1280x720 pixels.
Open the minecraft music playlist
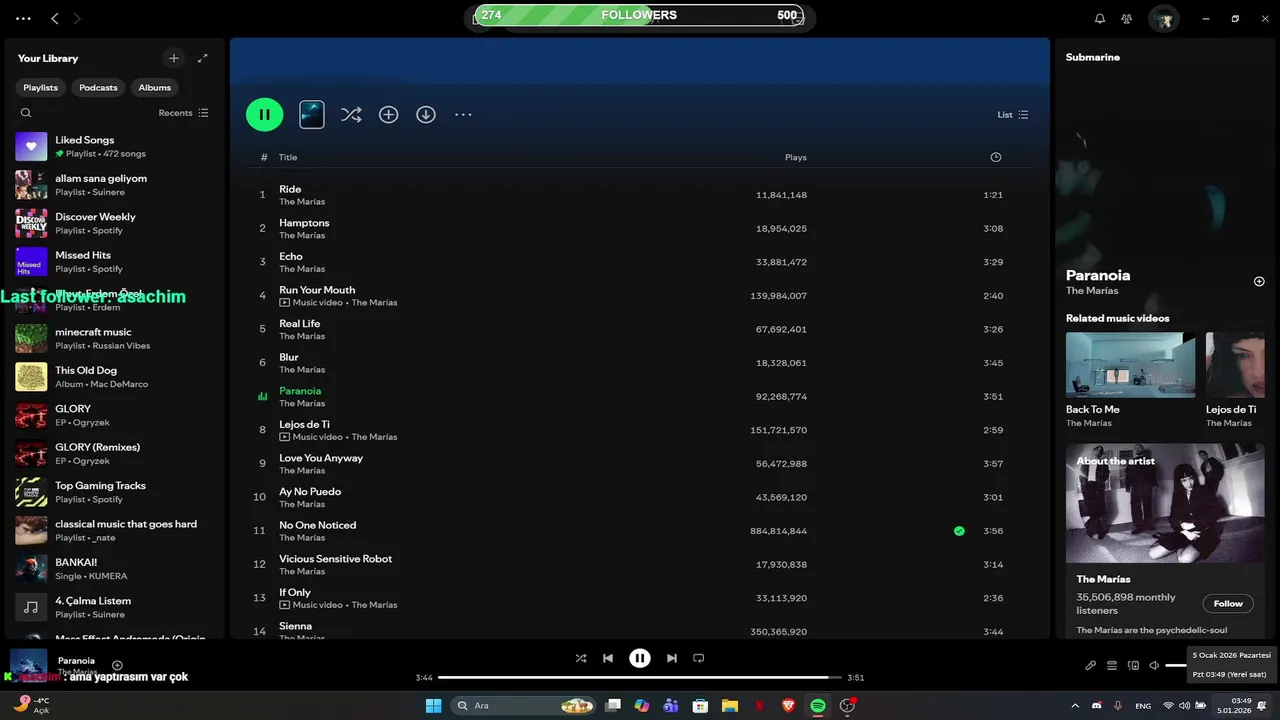(114, 338)
